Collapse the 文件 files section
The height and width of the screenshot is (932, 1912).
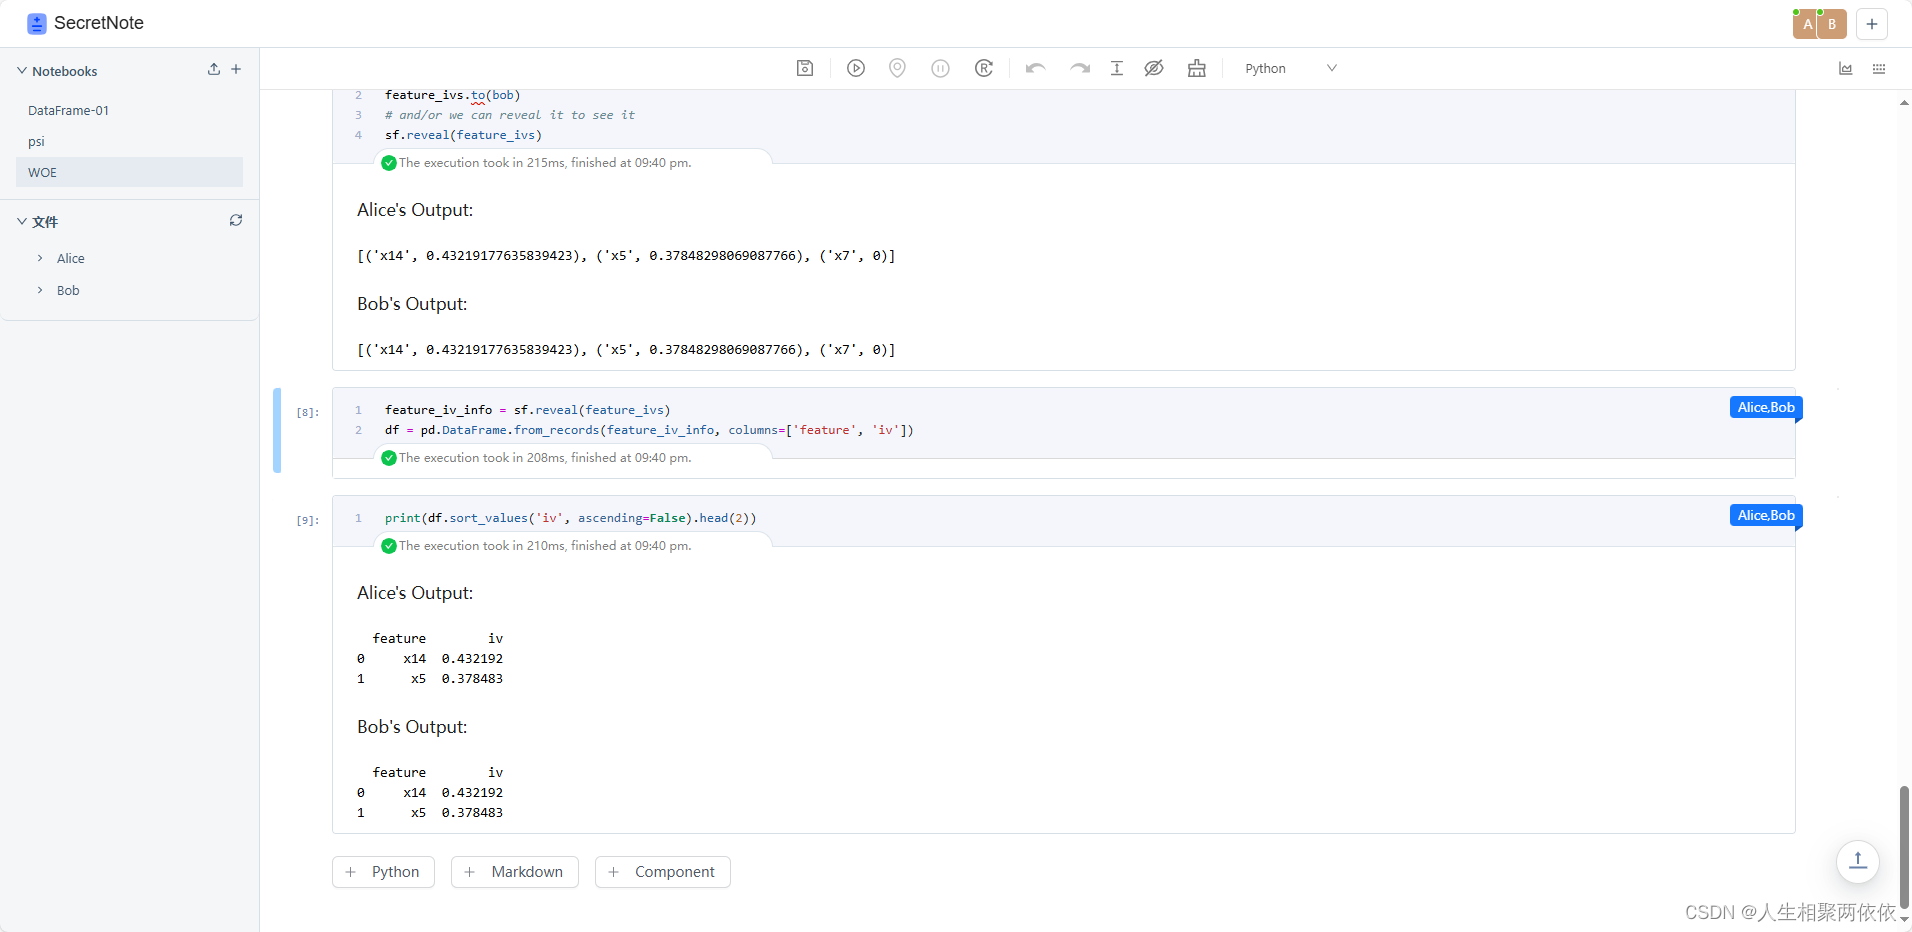coord(22,221)
